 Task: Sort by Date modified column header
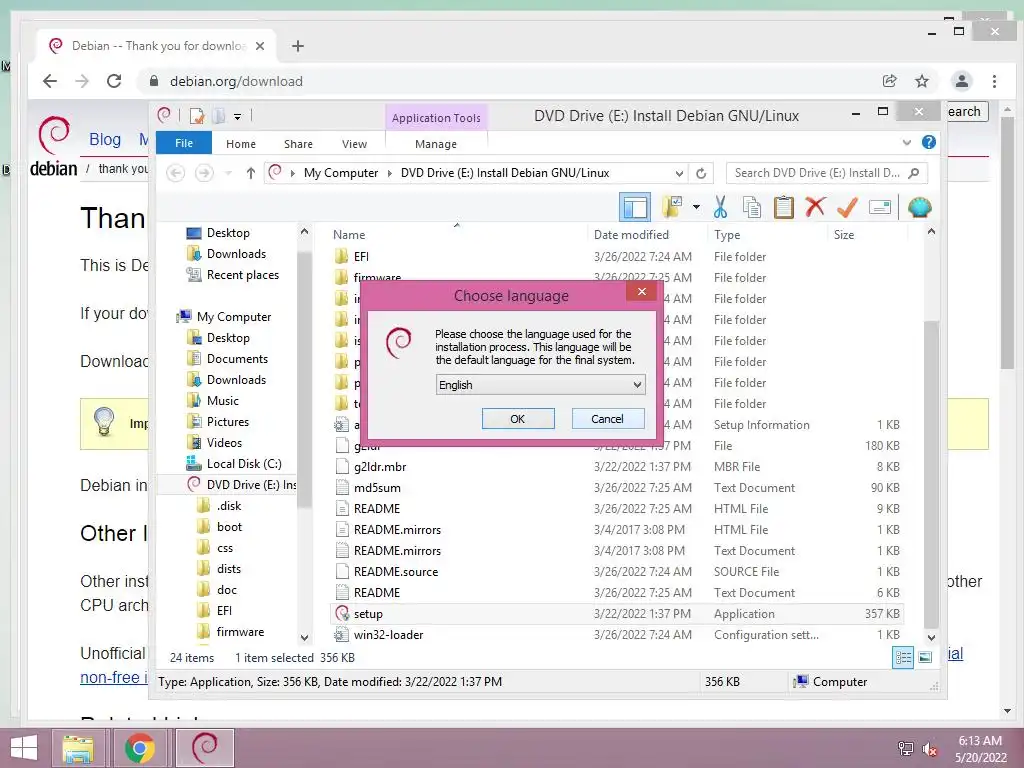[632, 234]
